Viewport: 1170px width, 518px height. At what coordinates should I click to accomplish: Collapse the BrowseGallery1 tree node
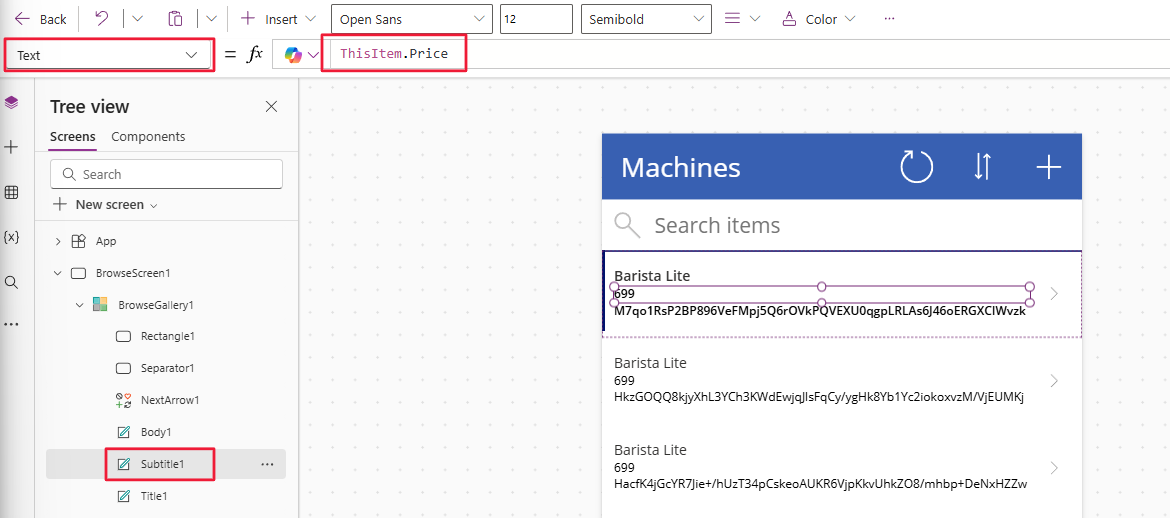(x=79, y=305)
